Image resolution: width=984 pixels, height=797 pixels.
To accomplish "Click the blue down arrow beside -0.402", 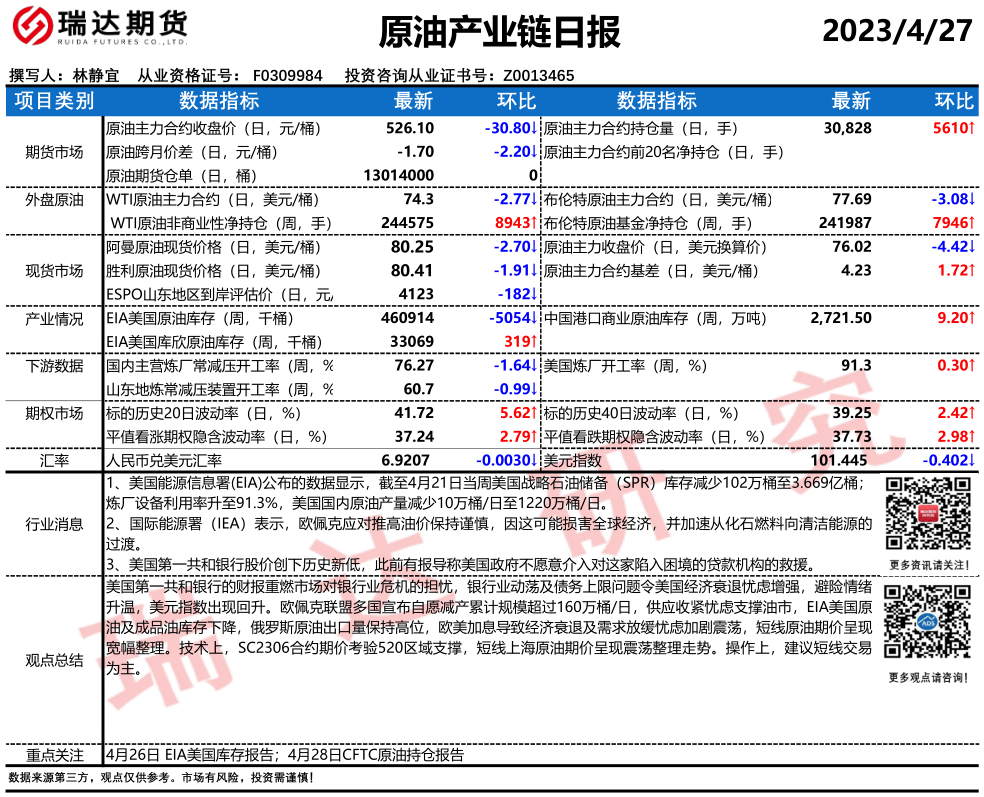I will coord(970,460).
